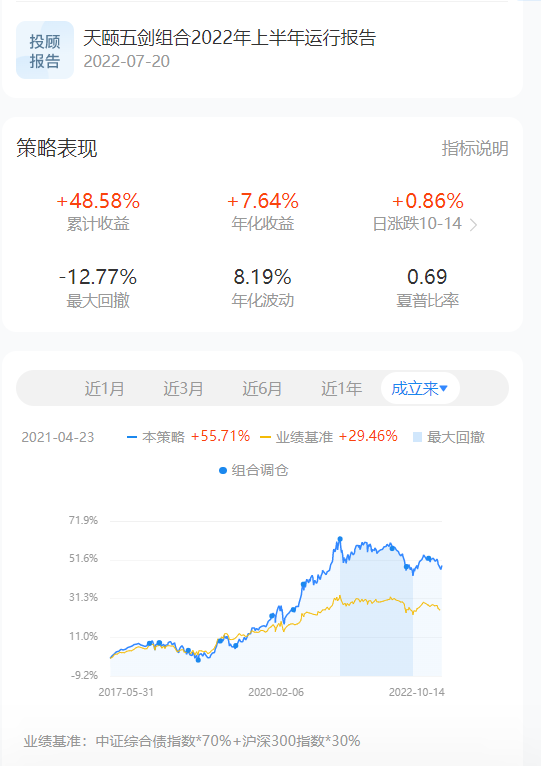
Task: Select the 近1月 period tab
Action: [104, 389]
